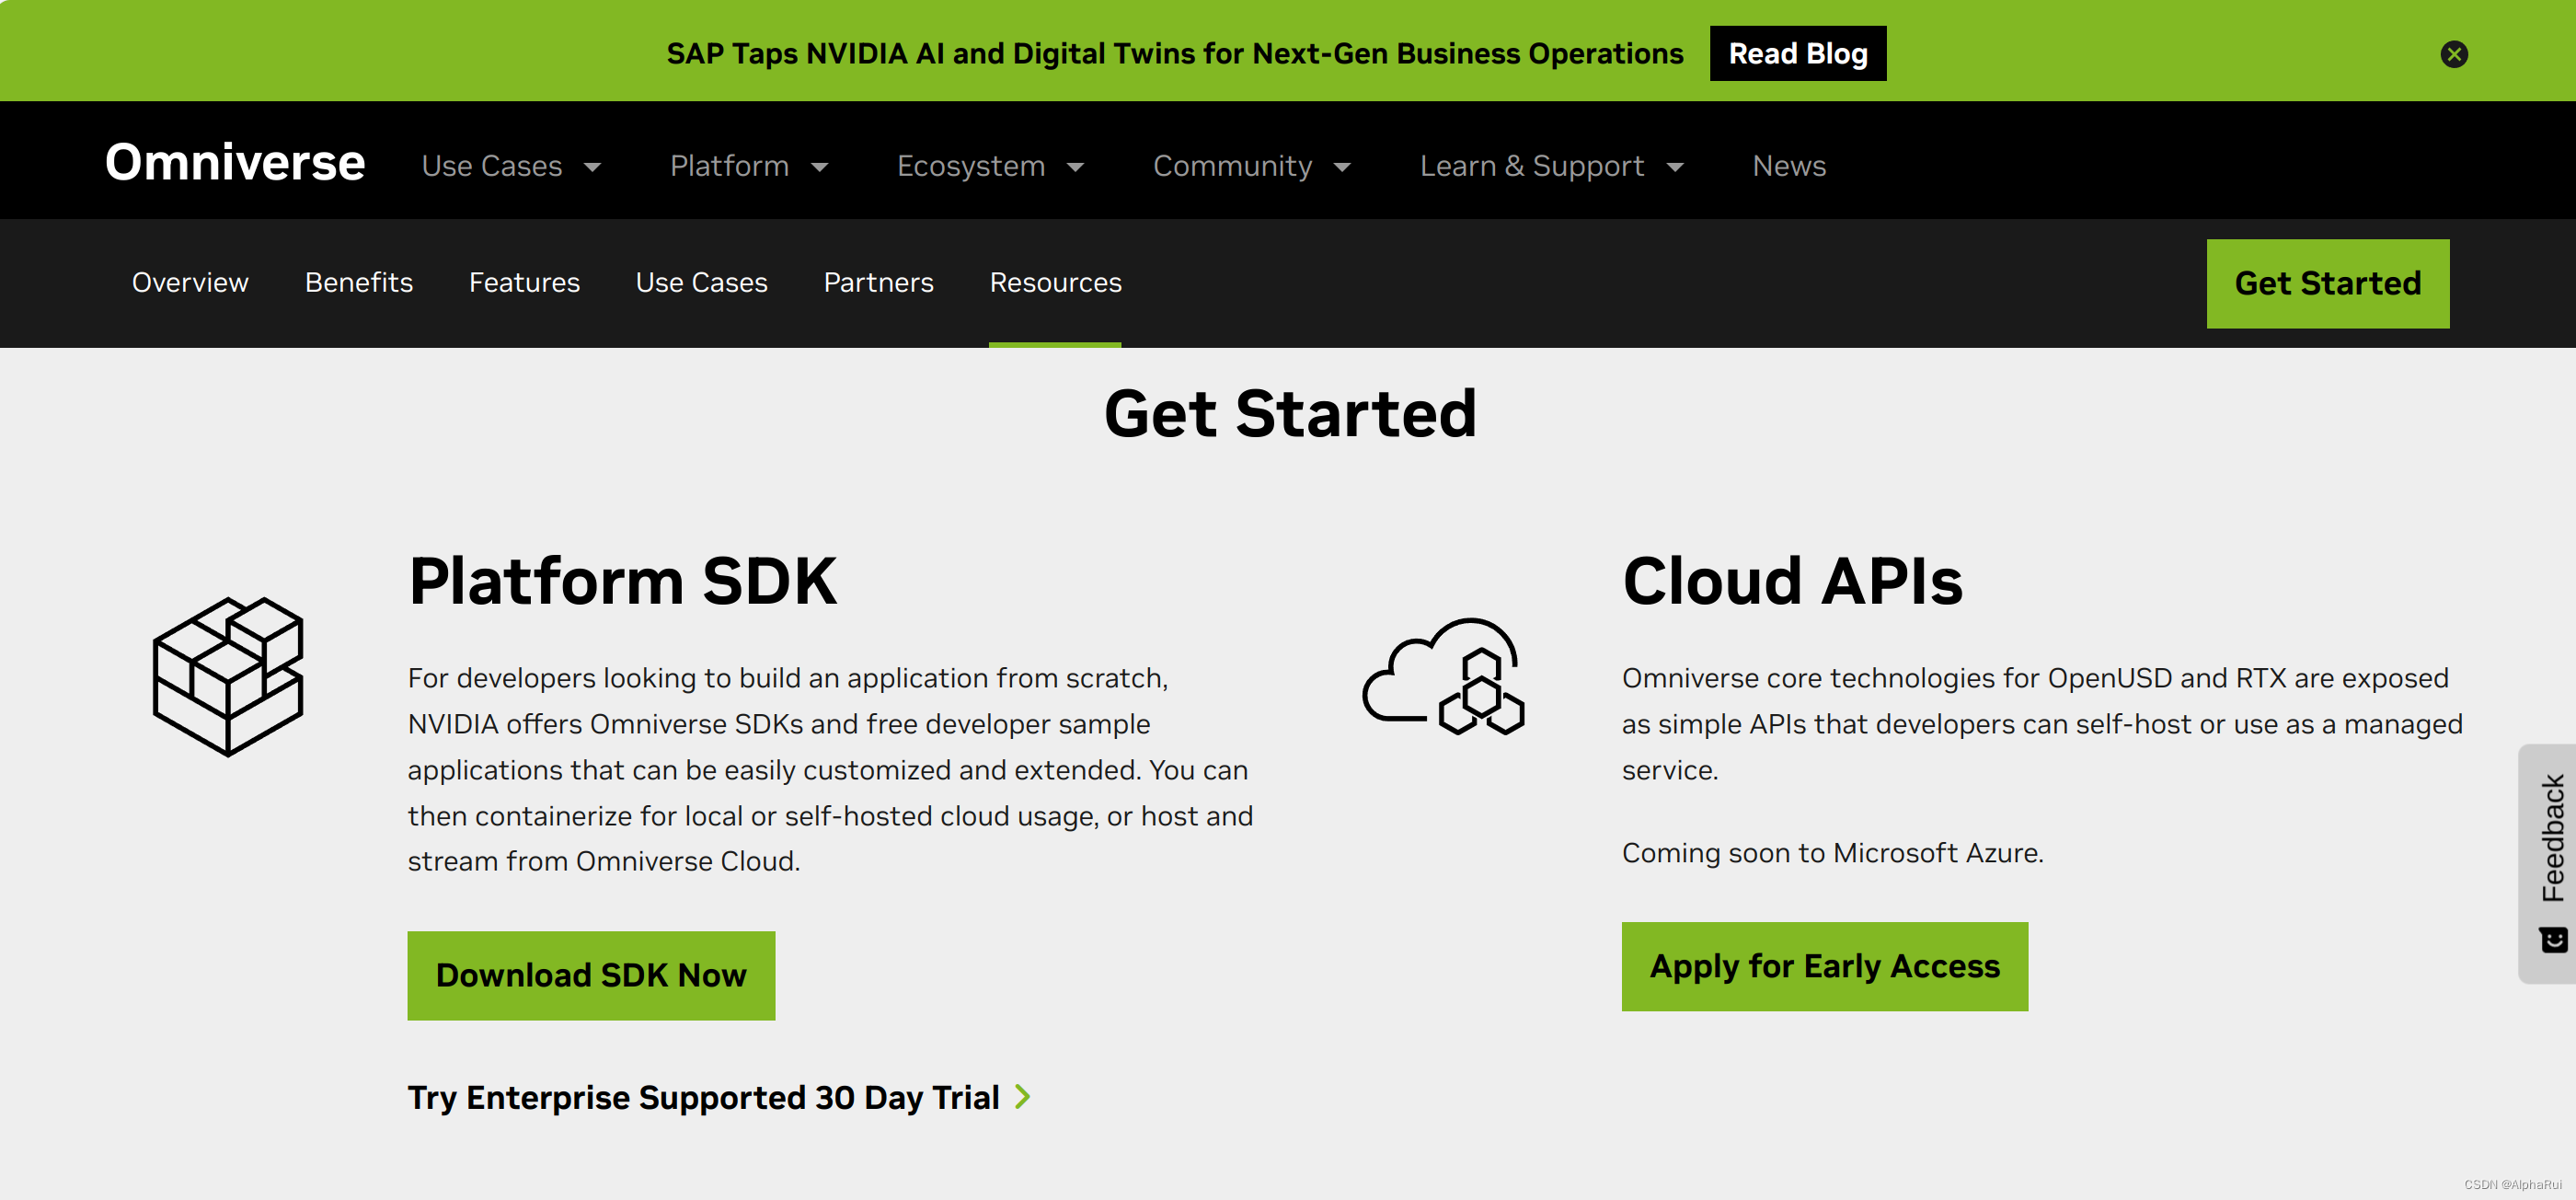The width and height of the screenshot is (2576, 1200).
Task: Go to the News menu item
Action: point(1788,166)
